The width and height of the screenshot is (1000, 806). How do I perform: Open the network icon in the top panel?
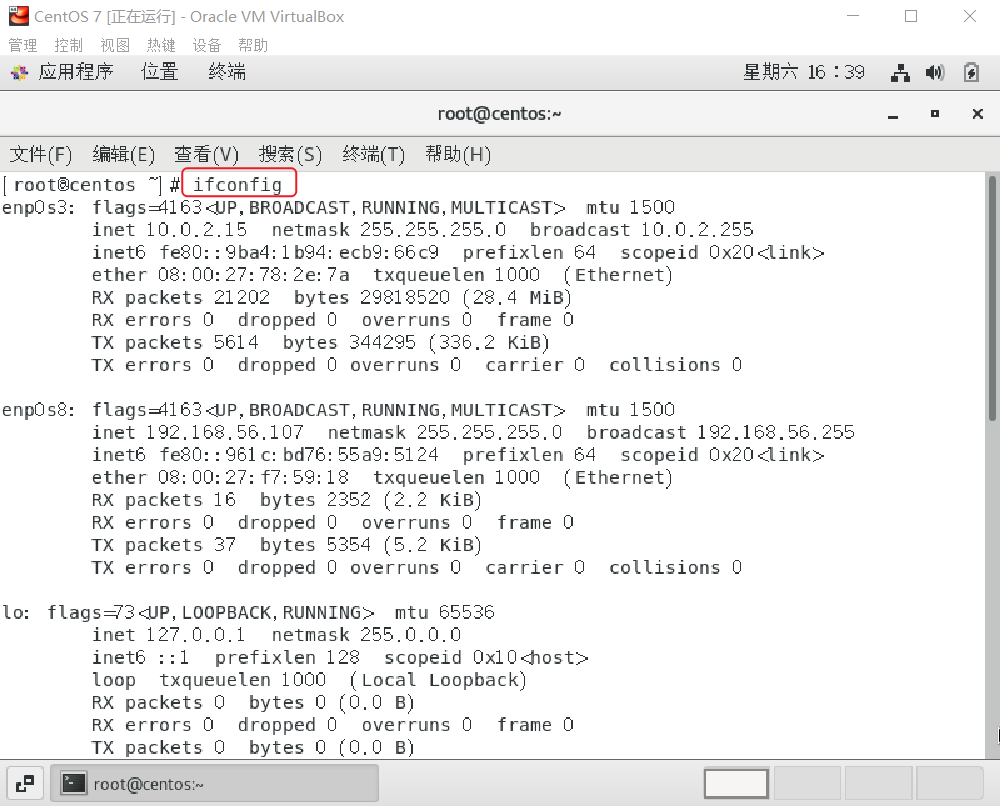pyautogui.click(x=901, y=71)
